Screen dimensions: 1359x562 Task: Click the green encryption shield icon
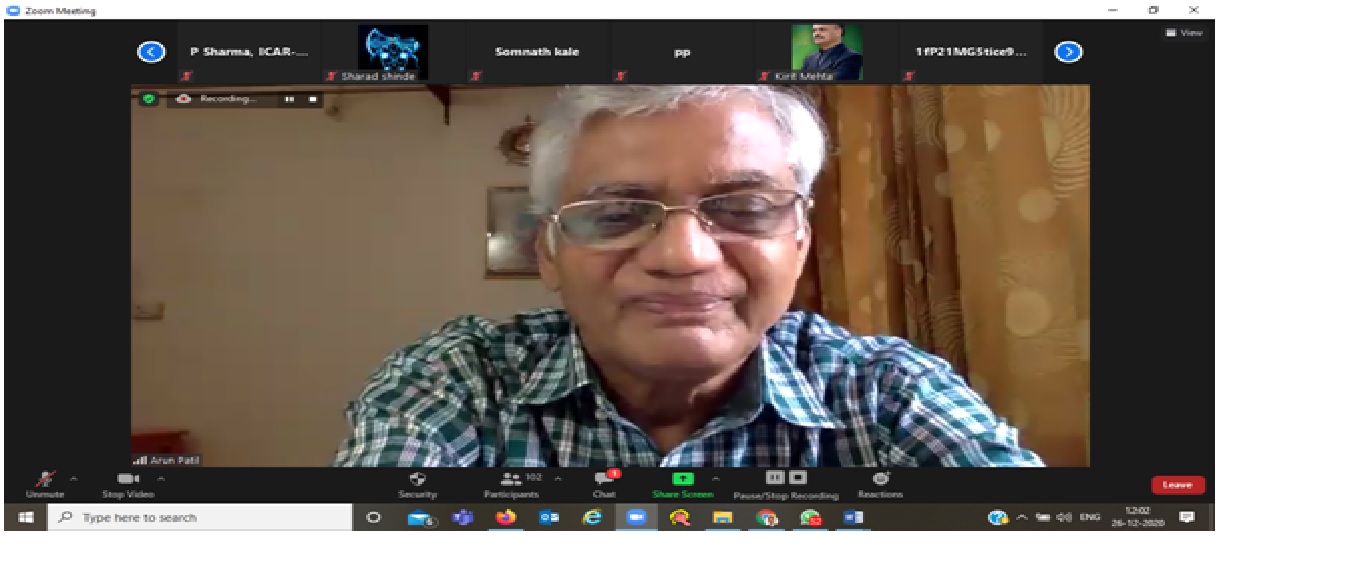tap(148, 99)
